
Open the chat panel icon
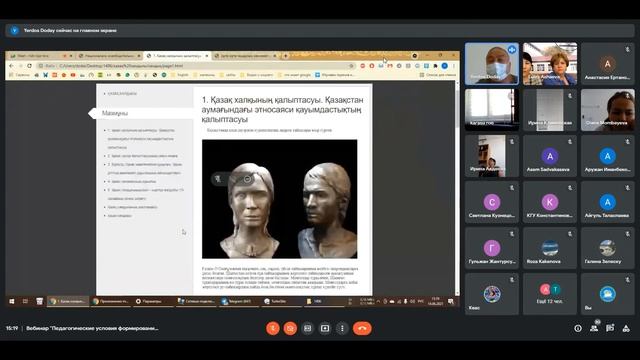(610, 328)
